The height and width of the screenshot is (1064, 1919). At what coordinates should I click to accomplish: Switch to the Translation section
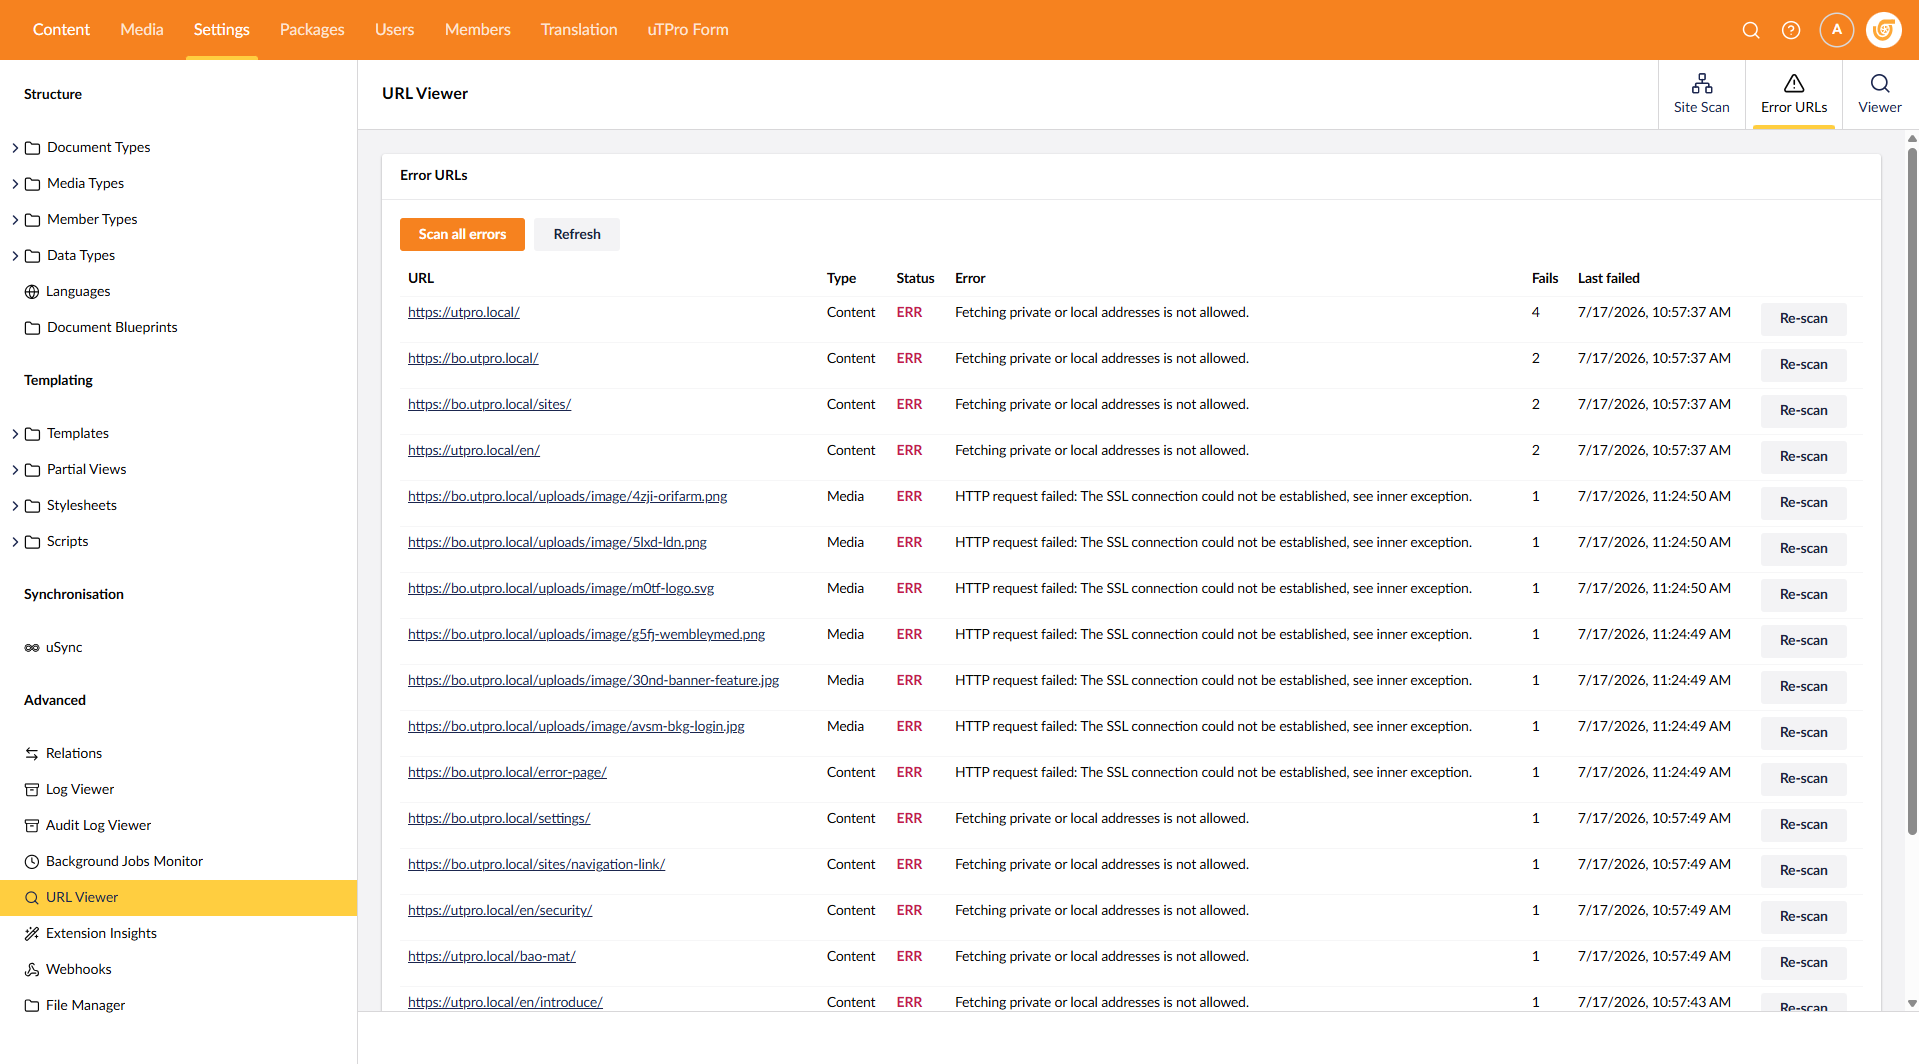tap(579, 30)
